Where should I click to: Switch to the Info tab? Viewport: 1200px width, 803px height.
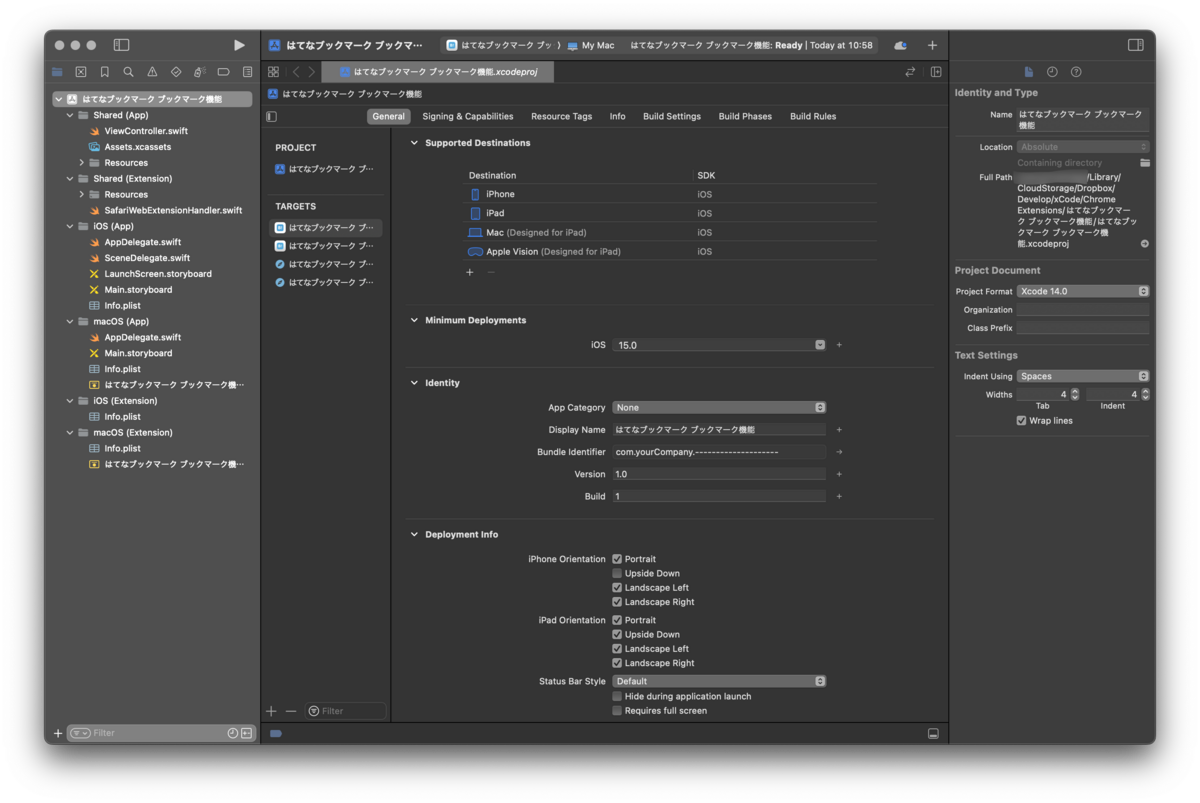click(618, 116)
